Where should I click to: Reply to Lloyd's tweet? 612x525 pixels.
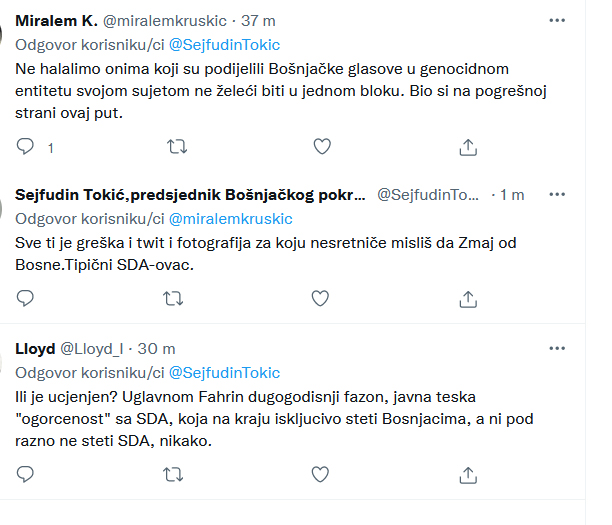[27, 474]
